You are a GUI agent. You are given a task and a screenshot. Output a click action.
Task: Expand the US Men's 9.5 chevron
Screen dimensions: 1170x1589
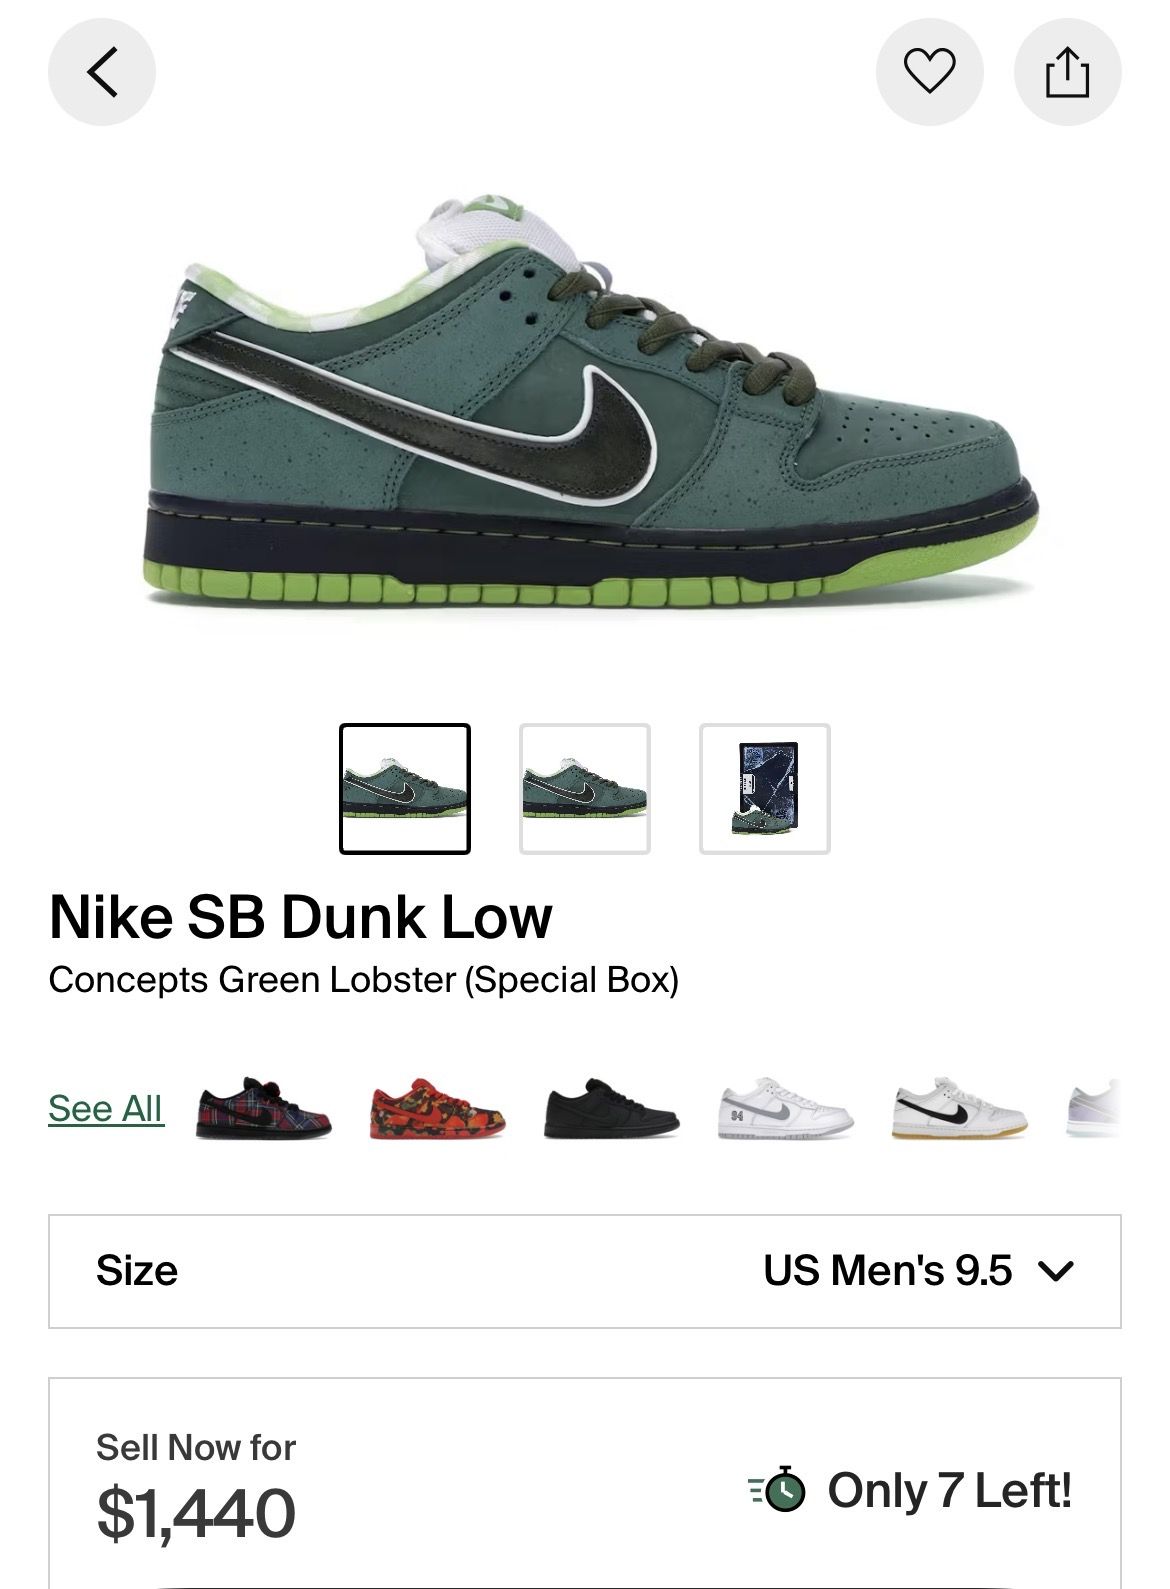1056,1272
